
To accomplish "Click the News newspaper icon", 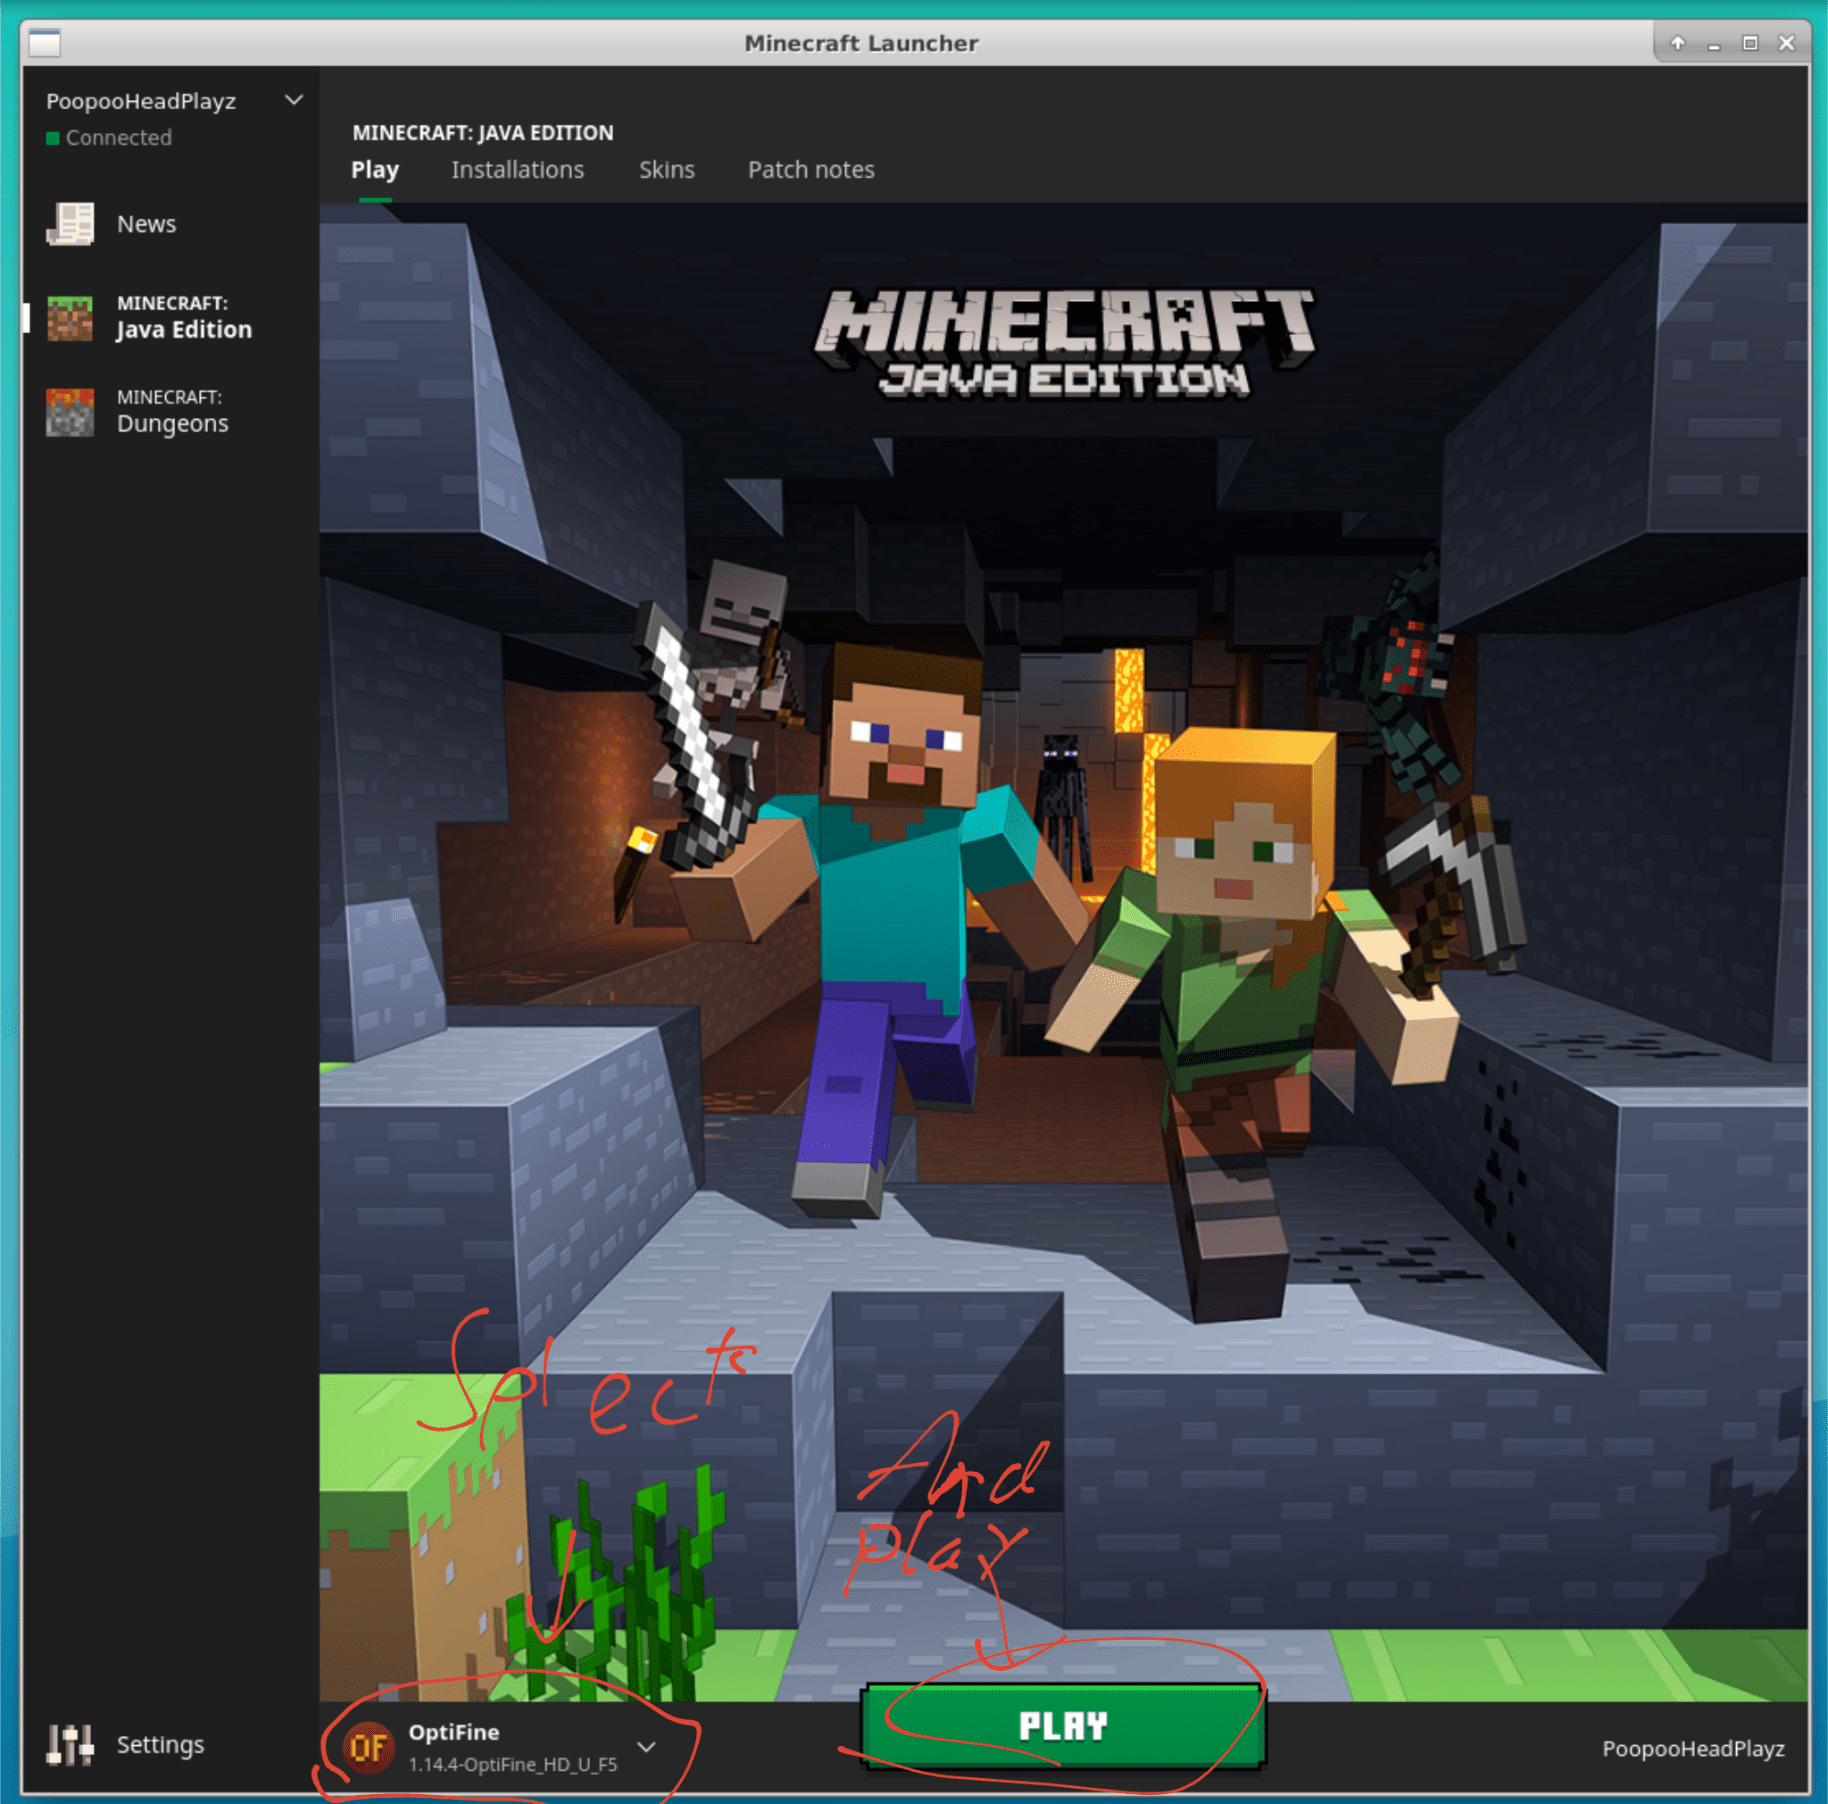I will point(70,224).
